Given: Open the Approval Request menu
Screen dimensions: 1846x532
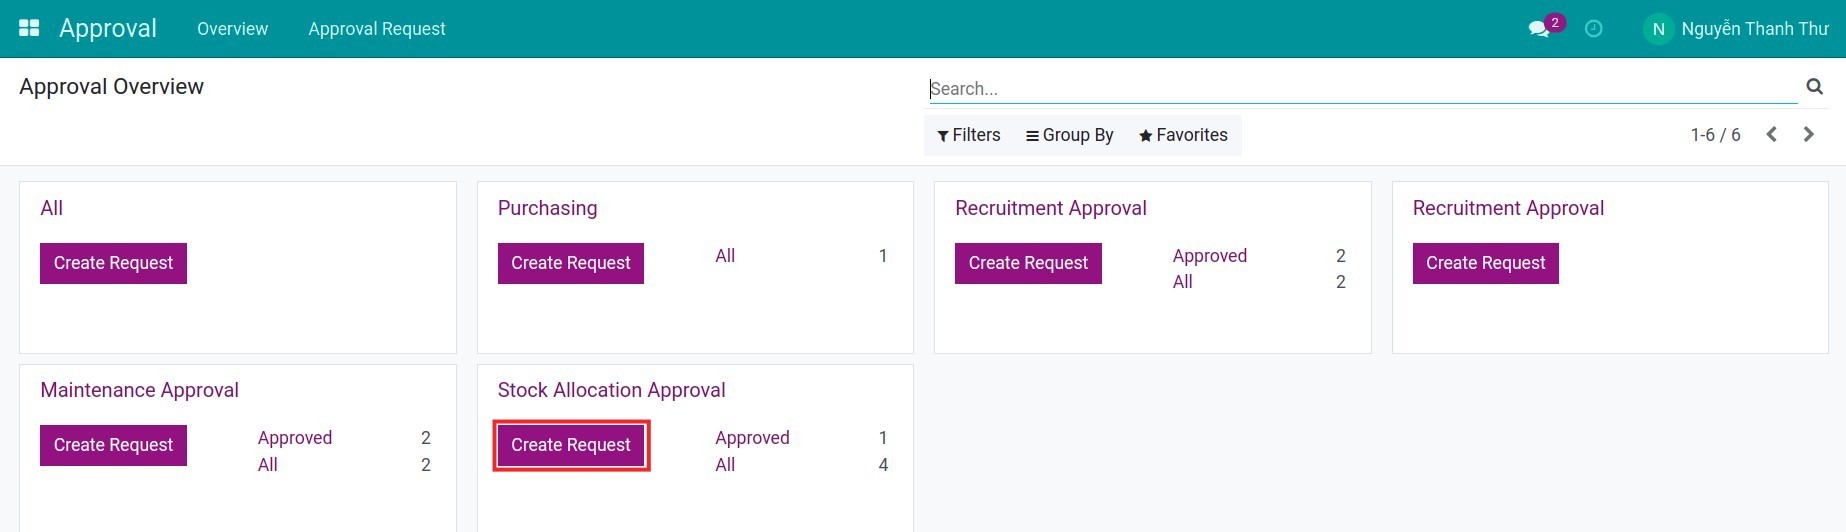Looking at the screenshot, I should click(376, 29).
